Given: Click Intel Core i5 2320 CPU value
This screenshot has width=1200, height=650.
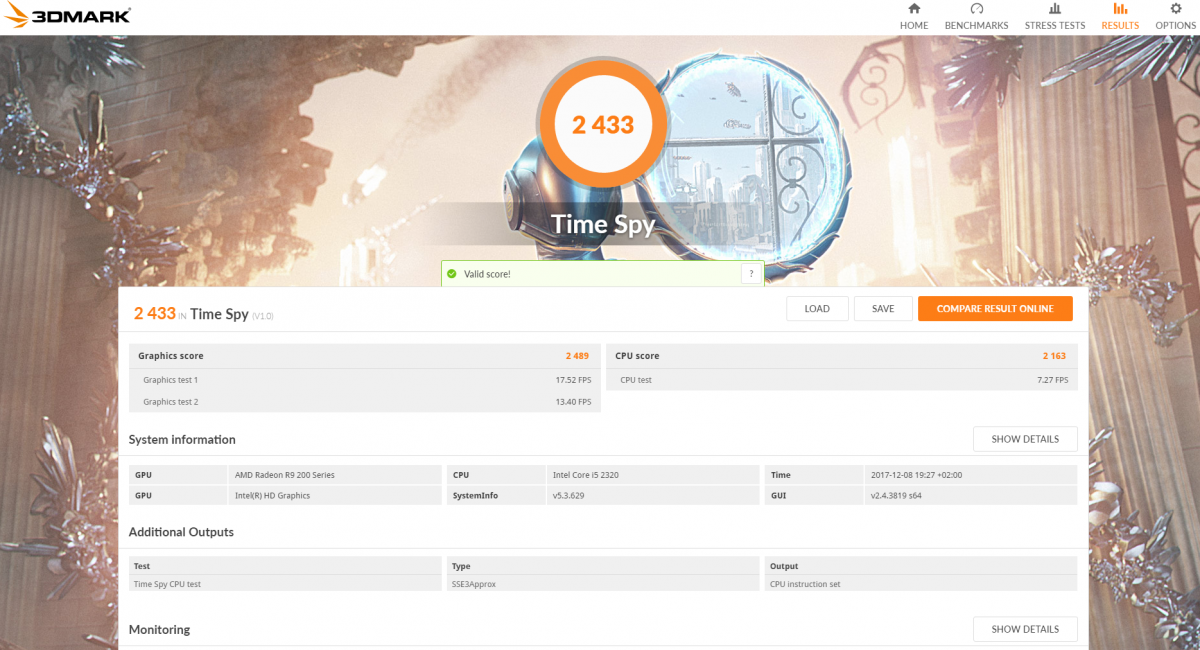Looking at the screenshot, I should coord(585,475).
